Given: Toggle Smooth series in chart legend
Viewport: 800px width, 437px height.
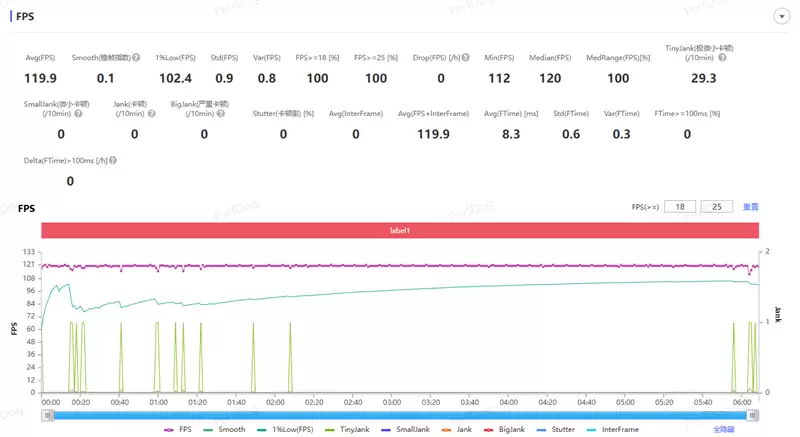Looking at the screenshot, I should click(224, 429).
